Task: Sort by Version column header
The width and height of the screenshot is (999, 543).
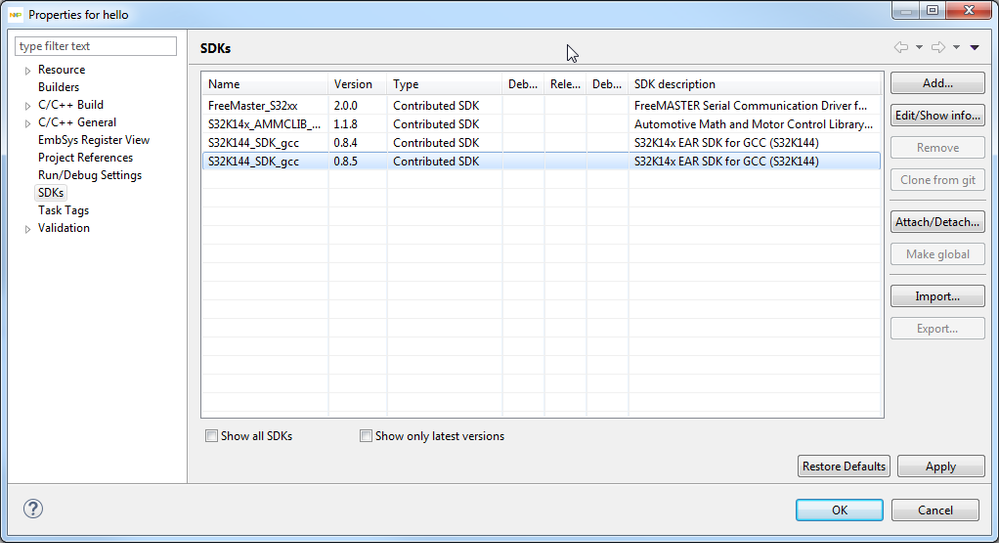Action: pos(357,84)
